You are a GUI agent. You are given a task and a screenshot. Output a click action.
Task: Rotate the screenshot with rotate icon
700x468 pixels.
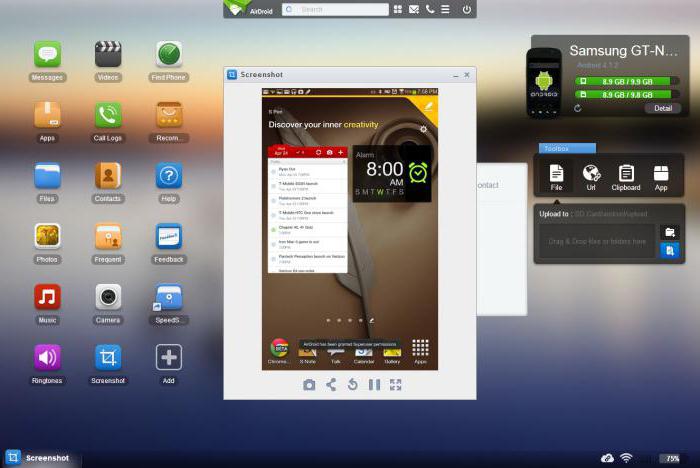[353, 385]
